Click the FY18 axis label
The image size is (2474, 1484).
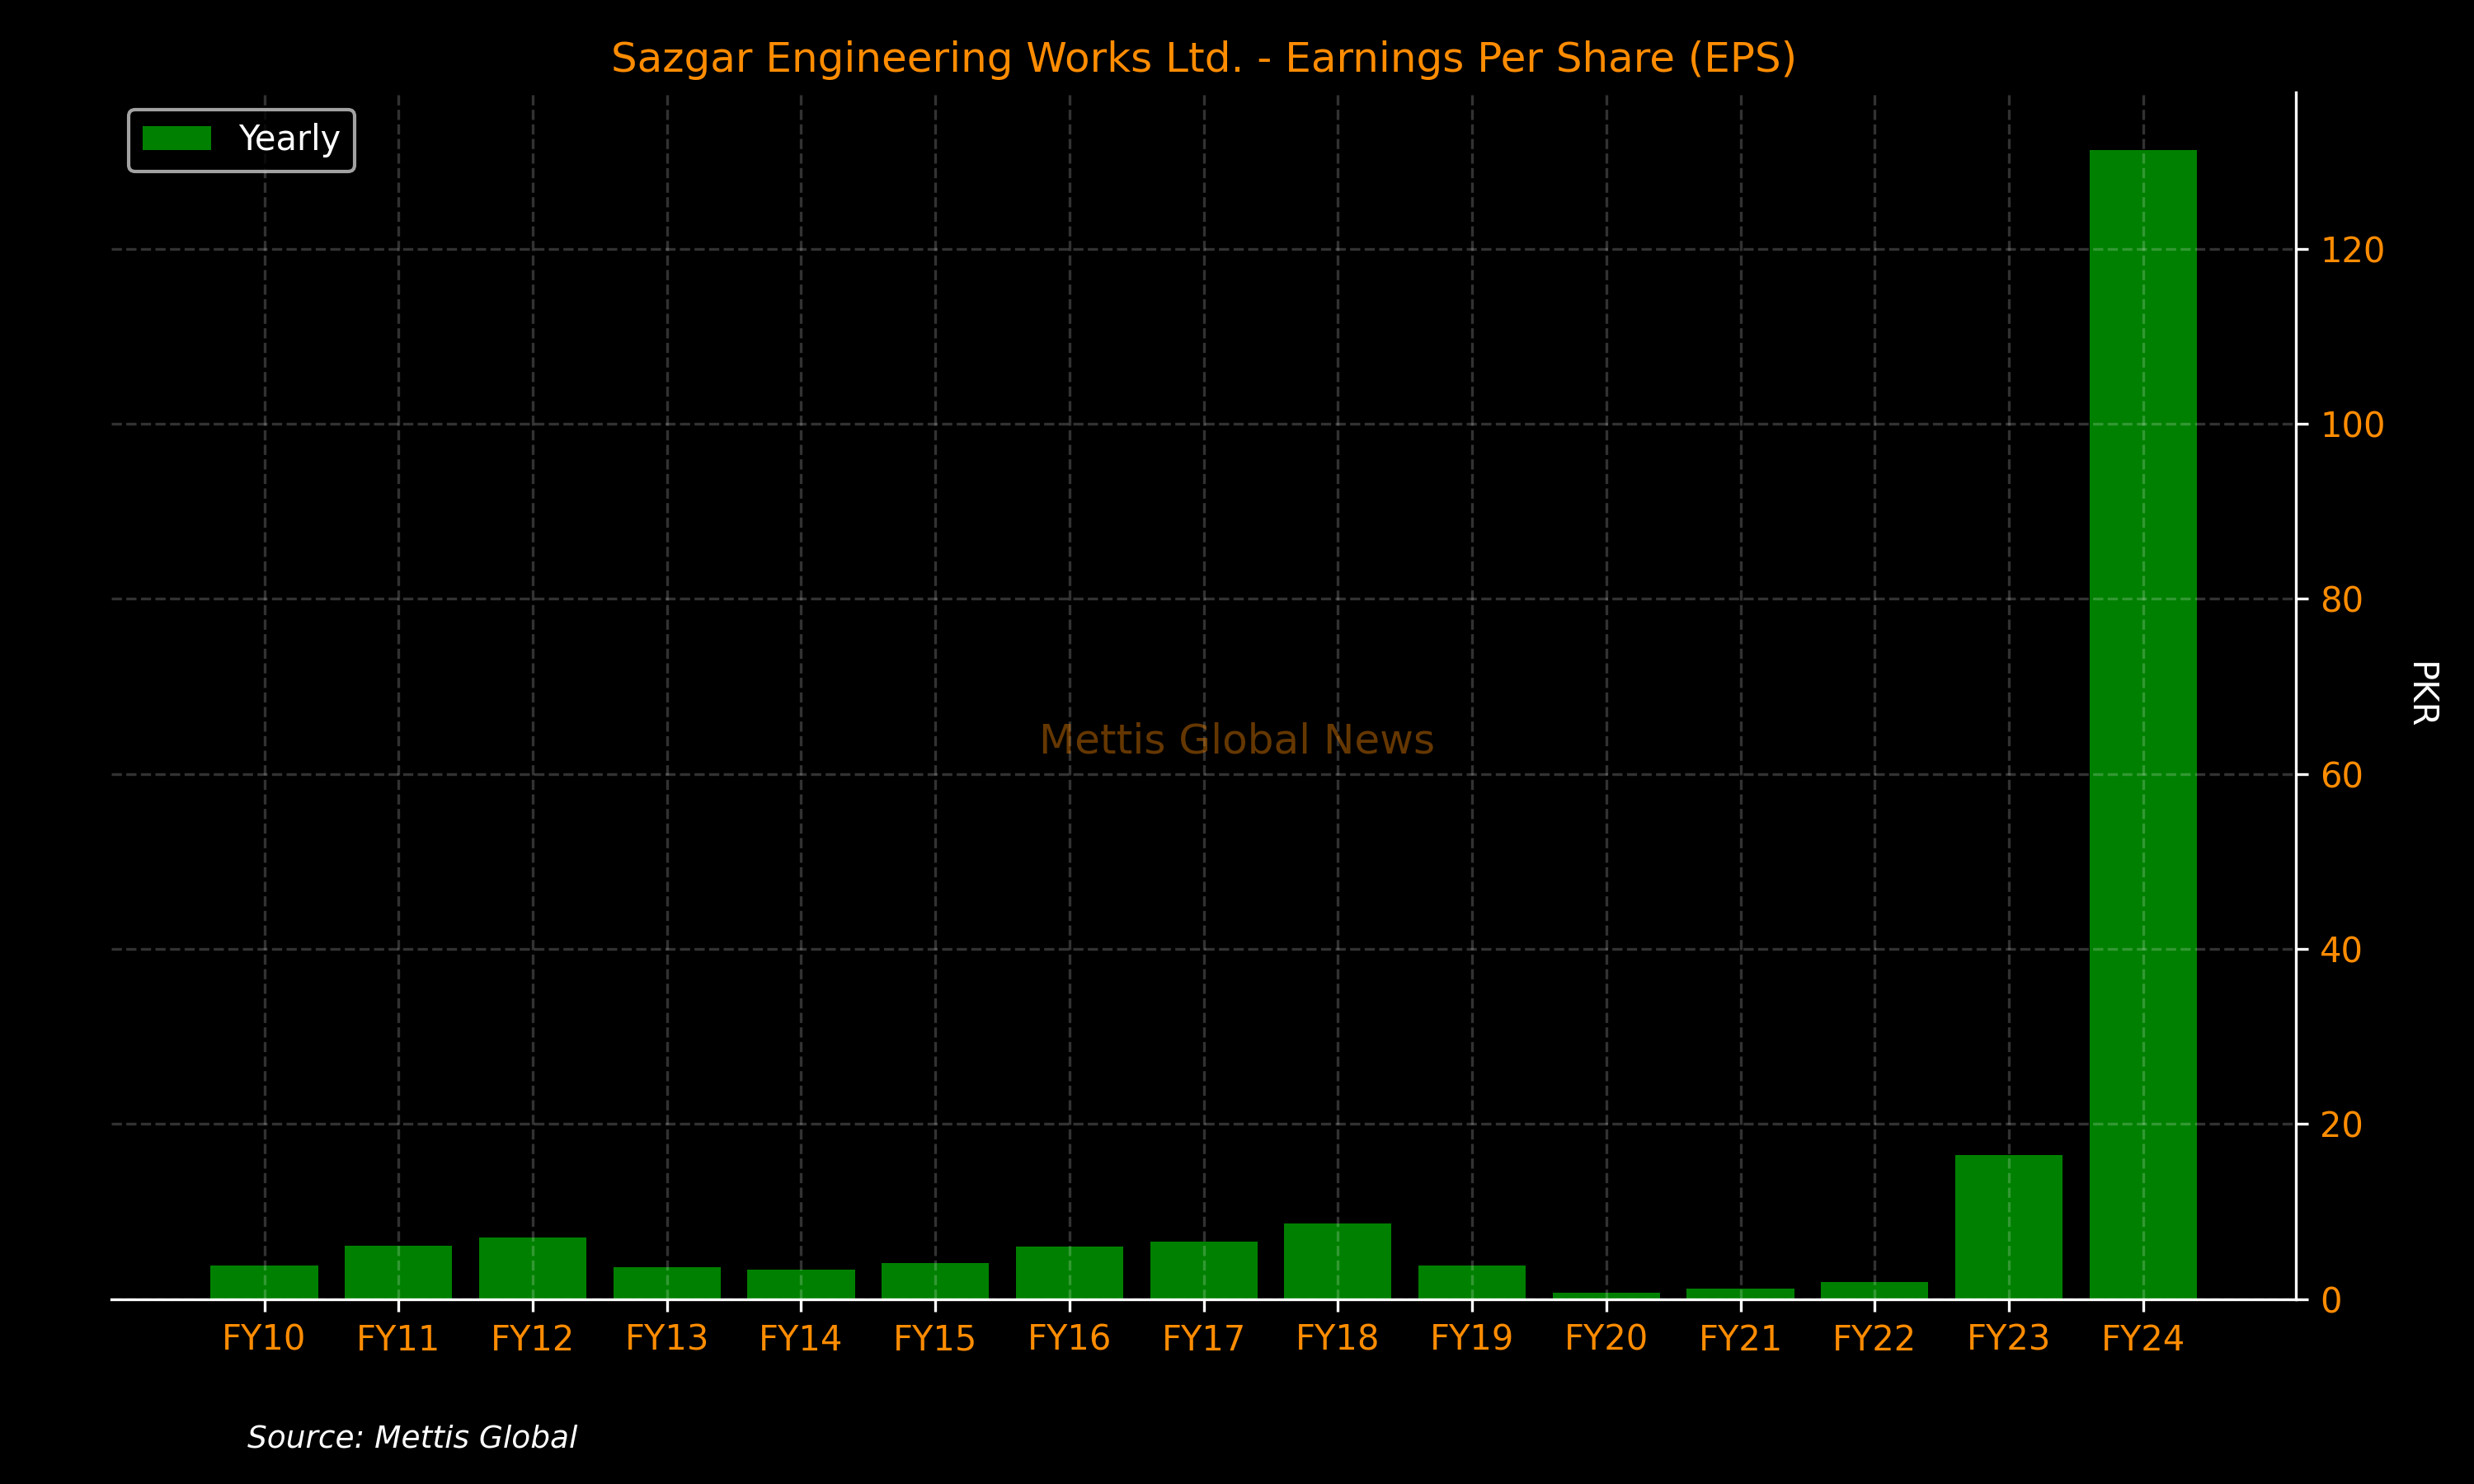tap(1337, 1338)
